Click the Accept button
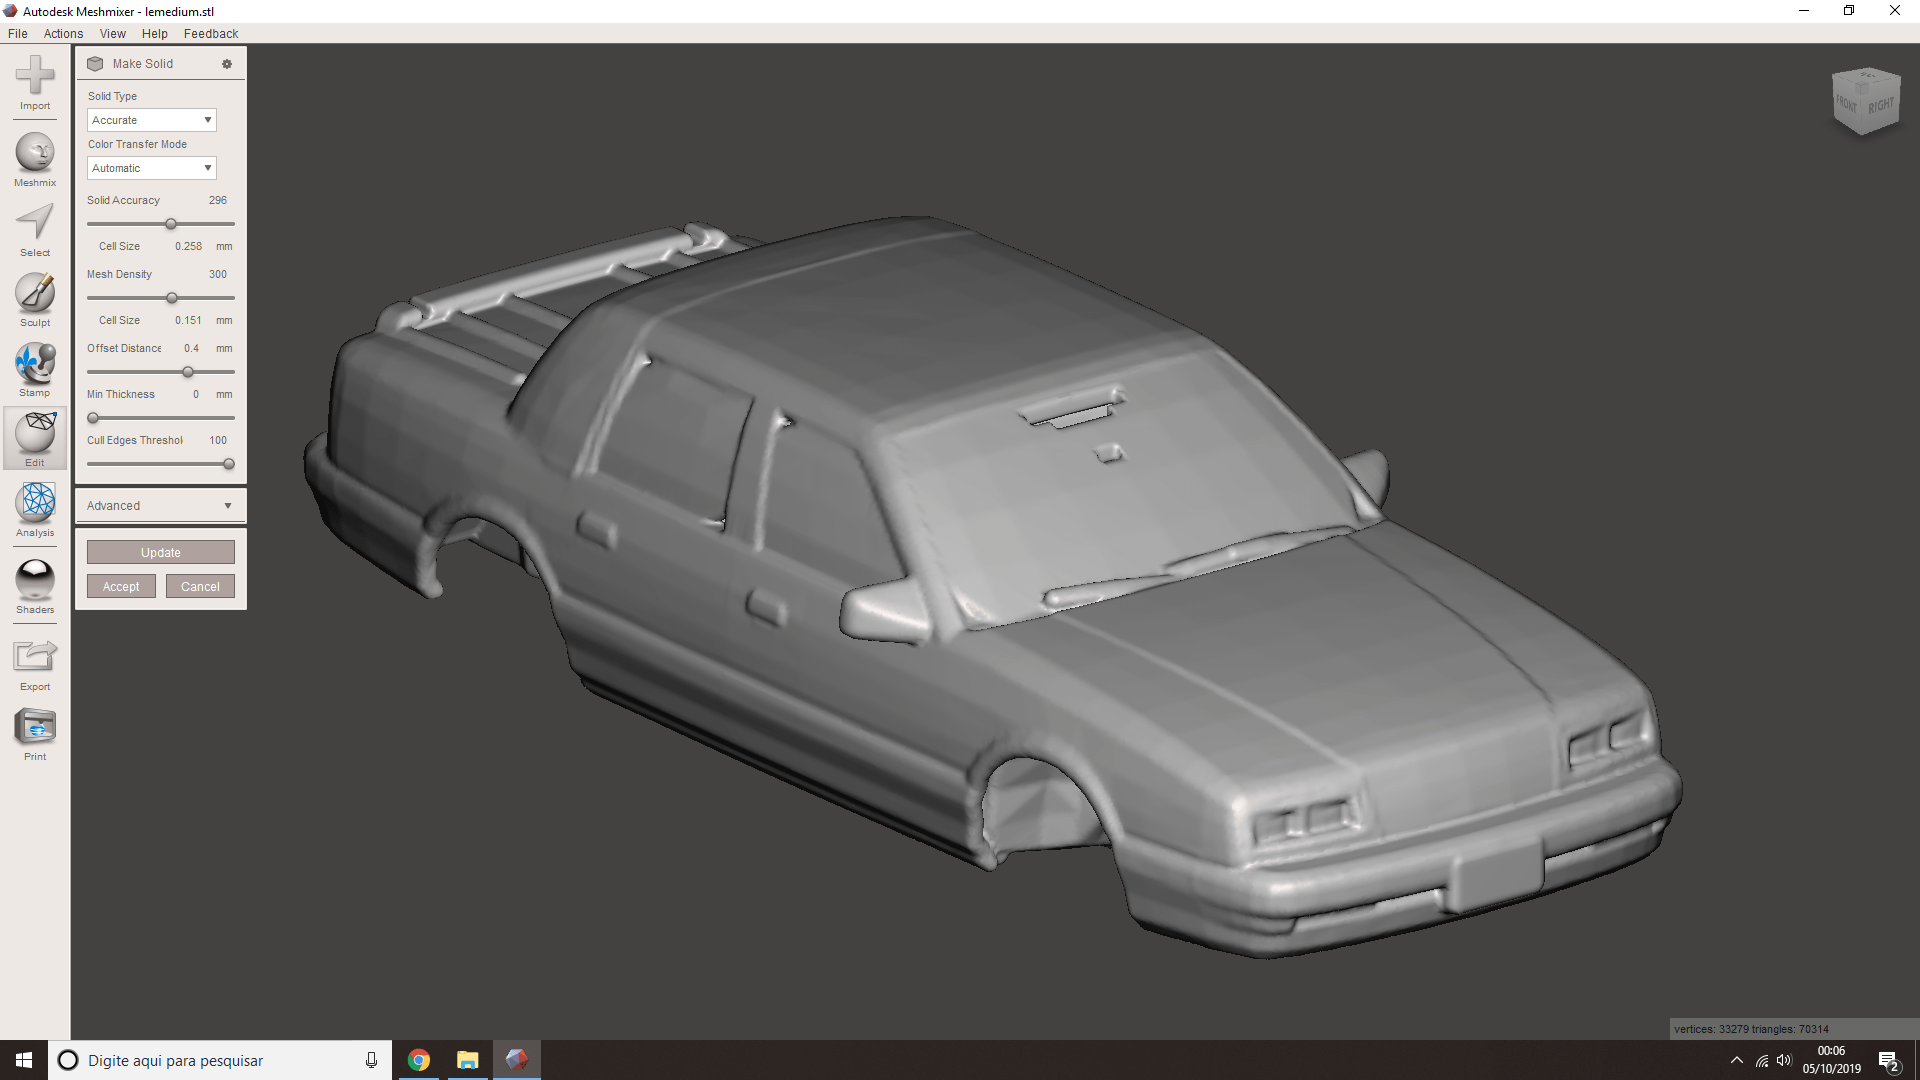Image resolution: width=1920 pixels, height=1080 pixels. pos(121,587)
